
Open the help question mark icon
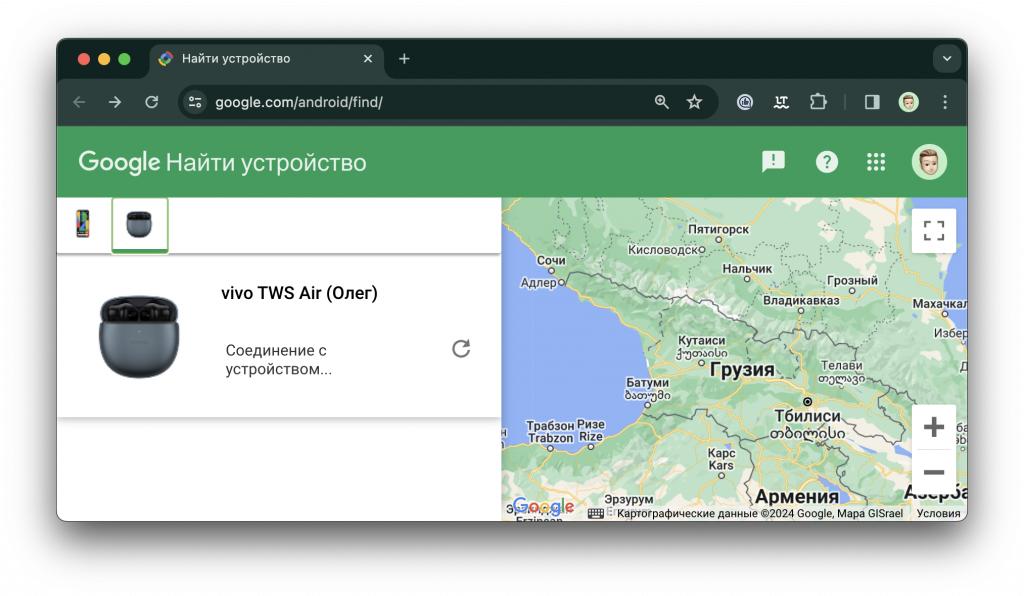pyautogui.click(x=826, y=162)
